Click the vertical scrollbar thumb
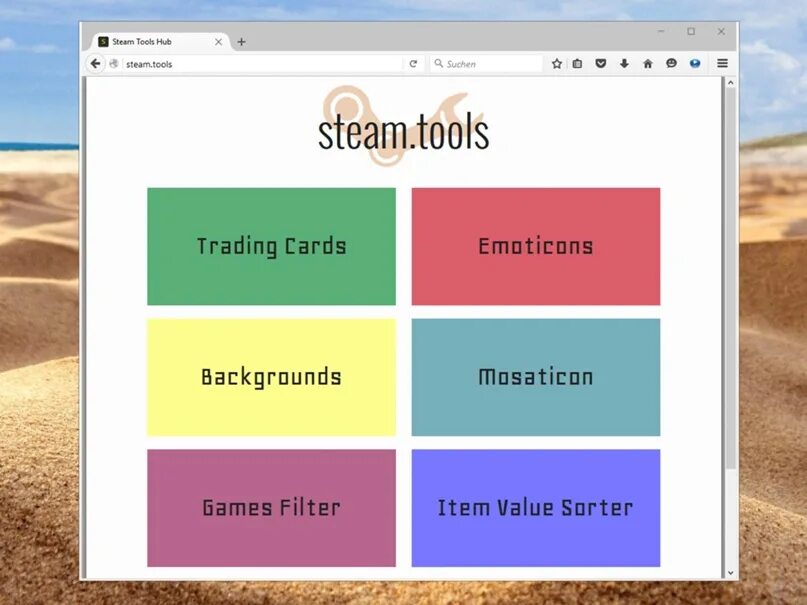The width and height of the screenshot is (807, 605). pyautogui.click(x=730, y=279)
